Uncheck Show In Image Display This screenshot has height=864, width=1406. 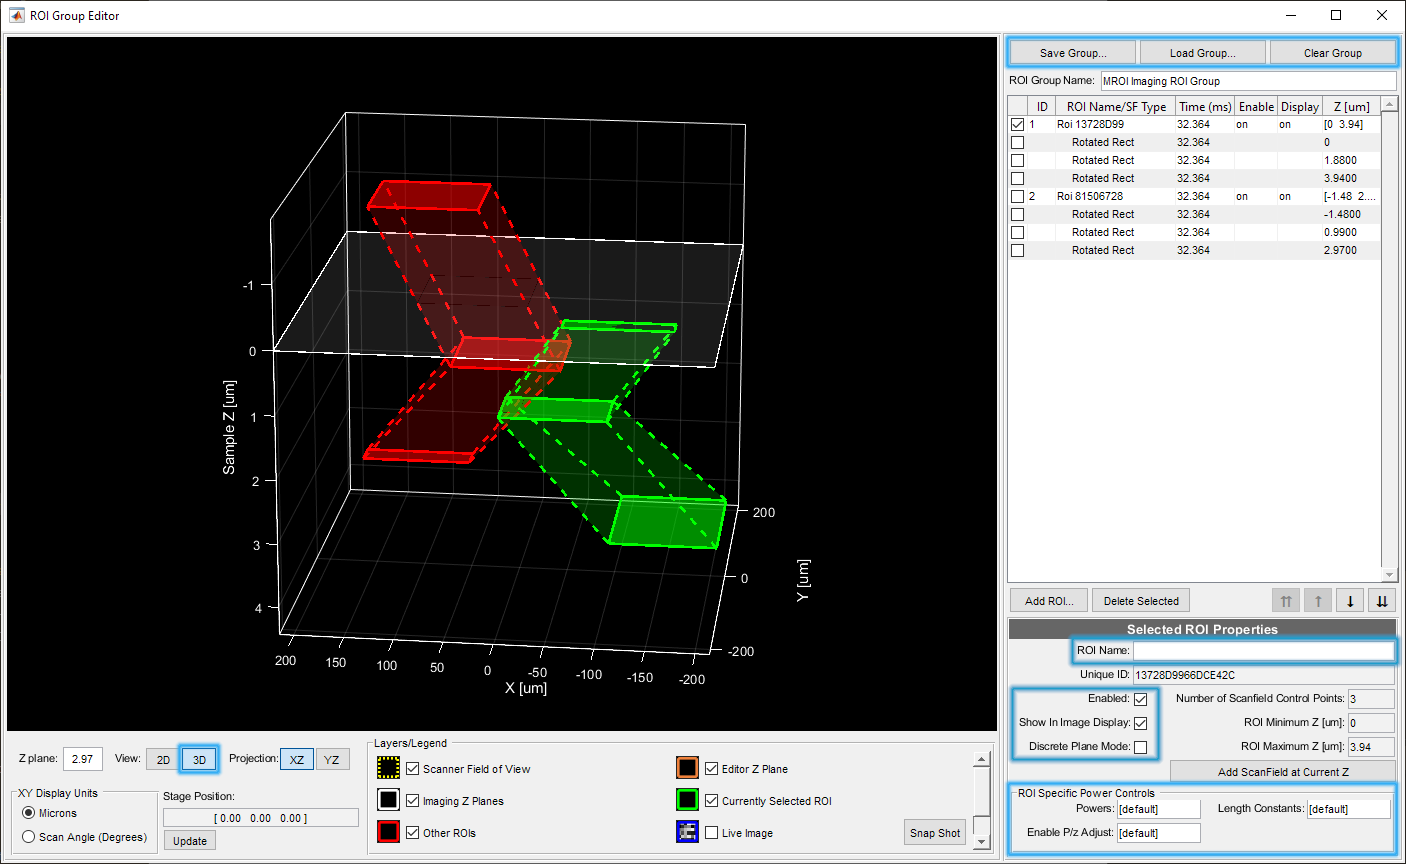pyautogui.click(x=1140, y=723)
